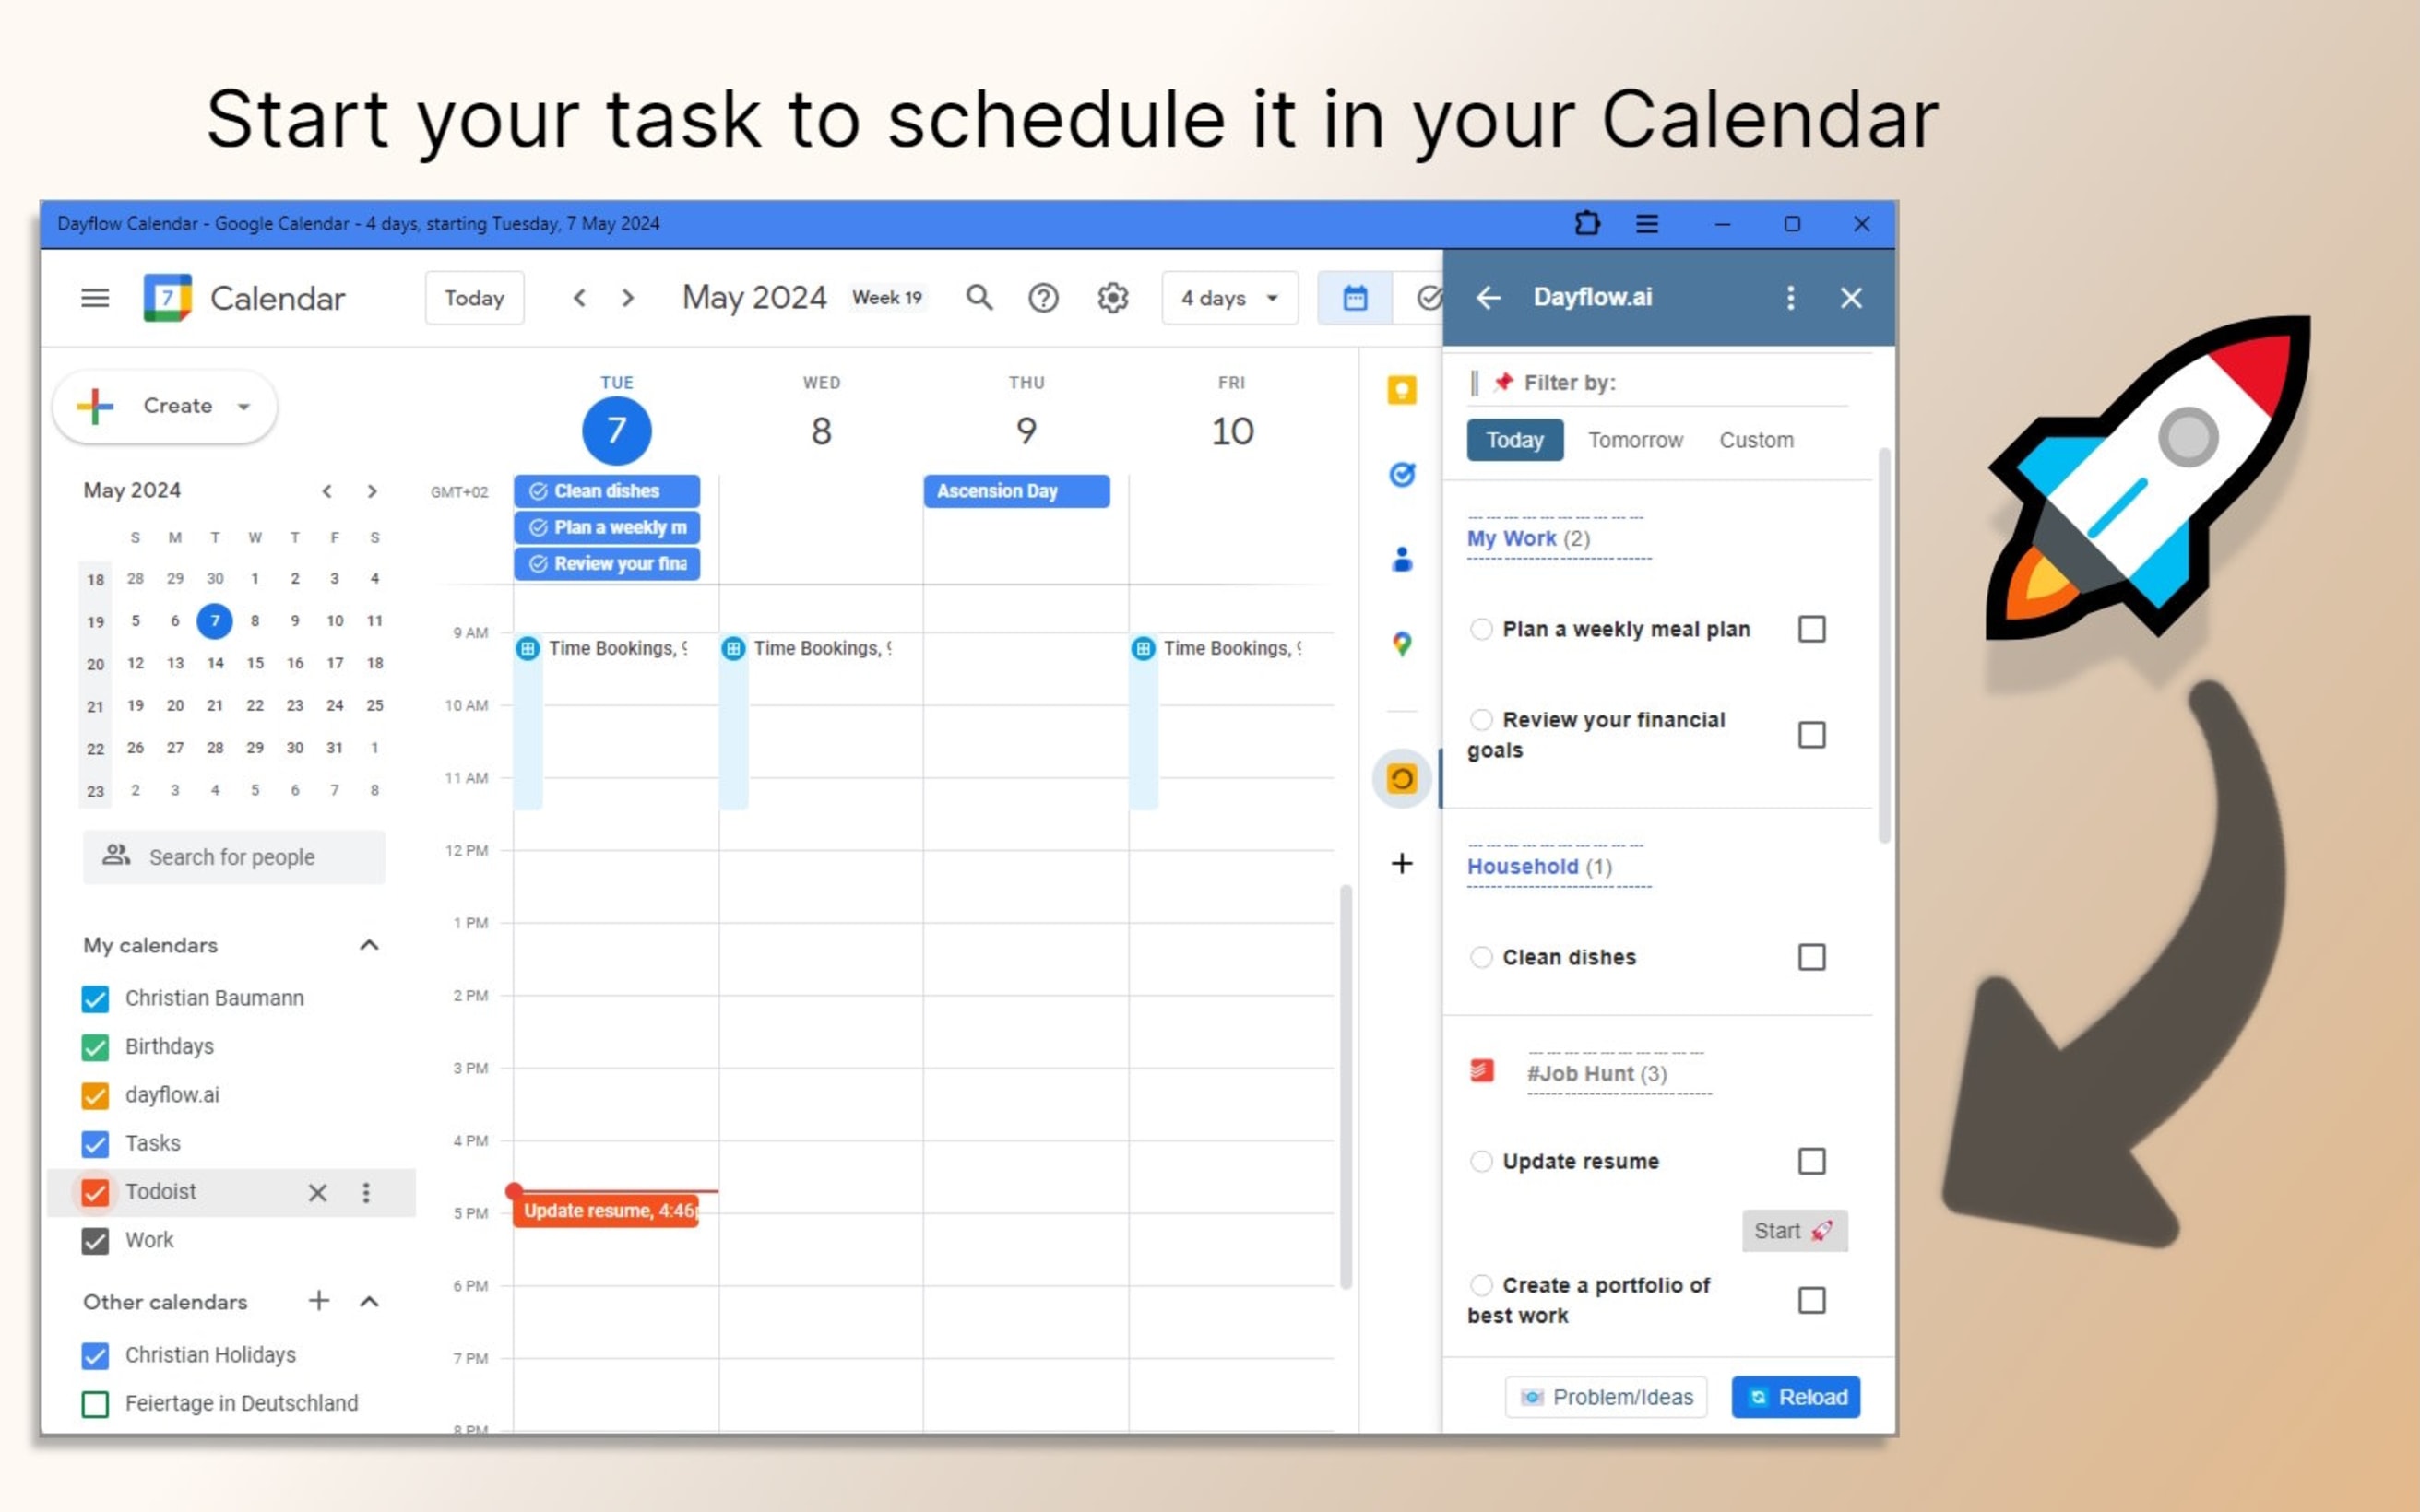Click the Todoist calendar options icon (three dots)
2420x1512 pixels.
[x=366, y=1191]
